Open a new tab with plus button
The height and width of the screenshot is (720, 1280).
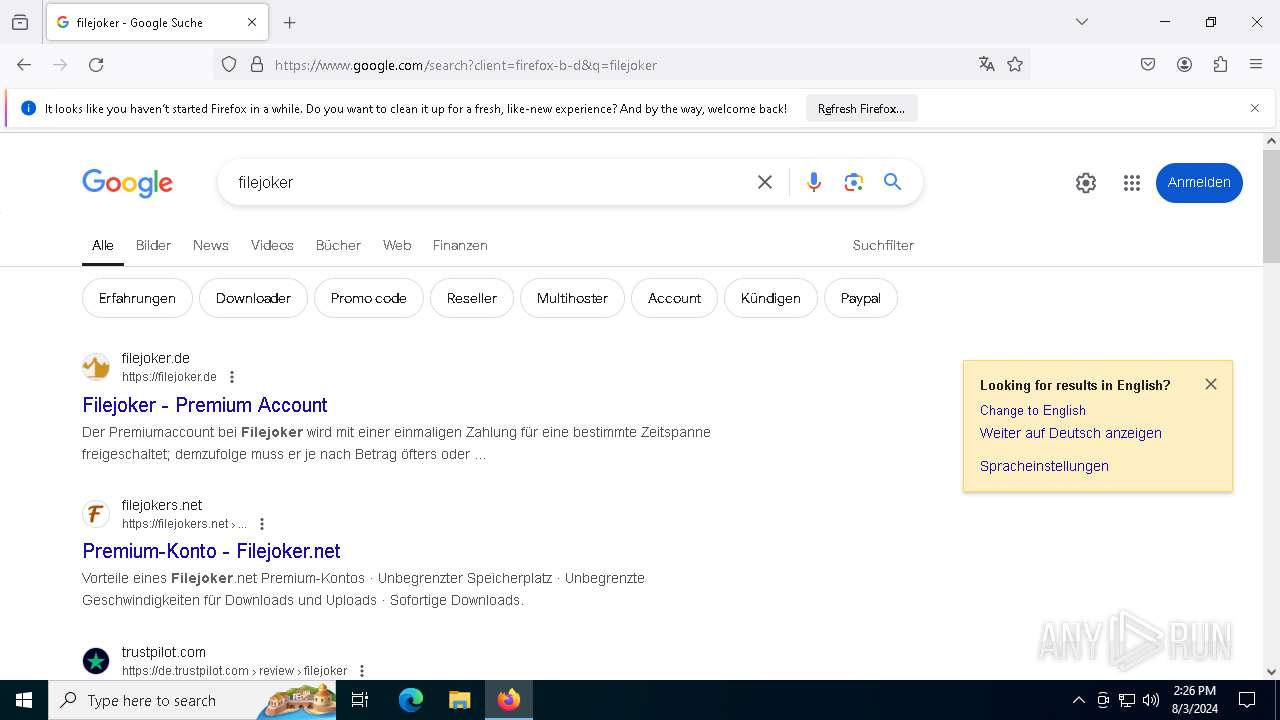point(290,22)
